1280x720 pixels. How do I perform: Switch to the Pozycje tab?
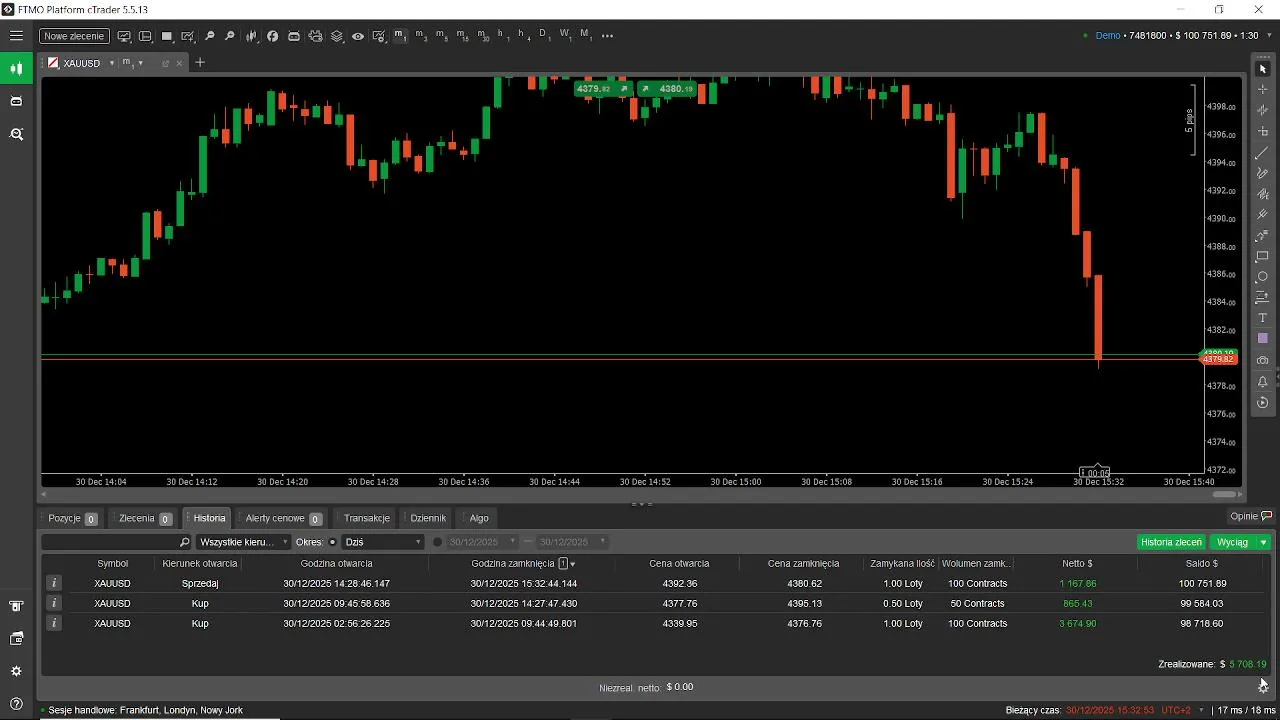pyautogui.click(x=72, y=518)
